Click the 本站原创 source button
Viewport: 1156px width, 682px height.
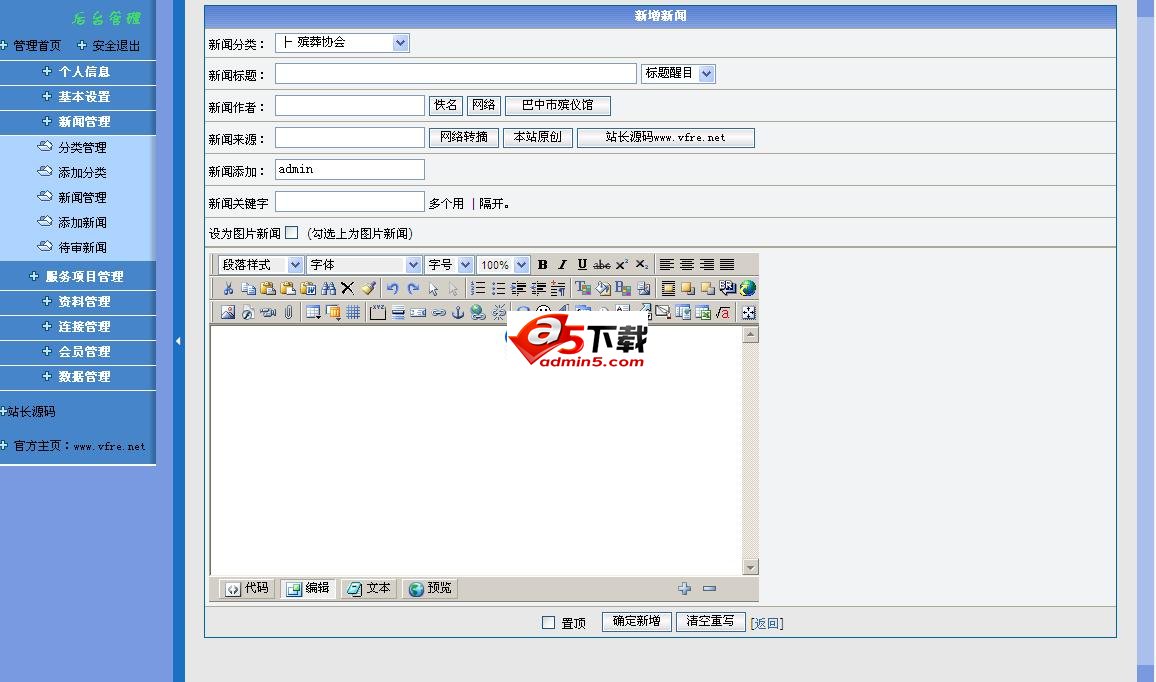537,138
